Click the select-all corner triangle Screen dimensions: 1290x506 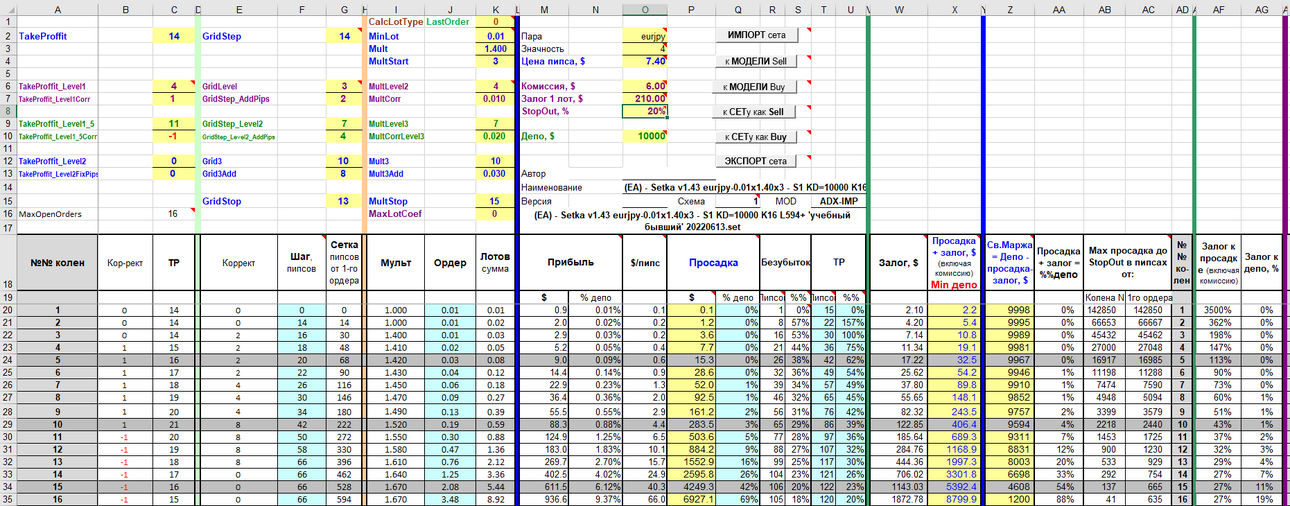[8, 9]
